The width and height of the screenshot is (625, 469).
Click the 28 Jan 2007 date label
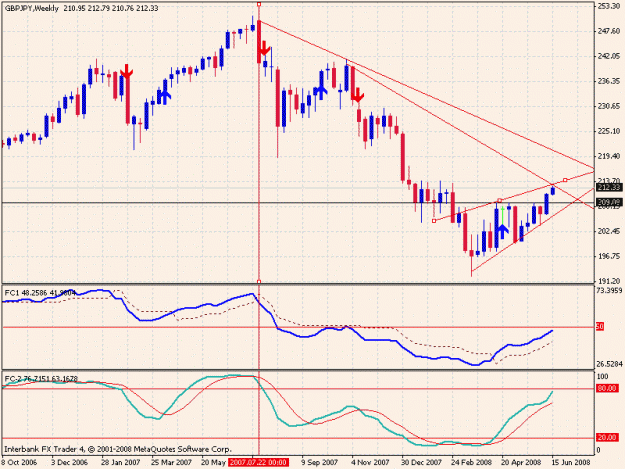(121, 463)
